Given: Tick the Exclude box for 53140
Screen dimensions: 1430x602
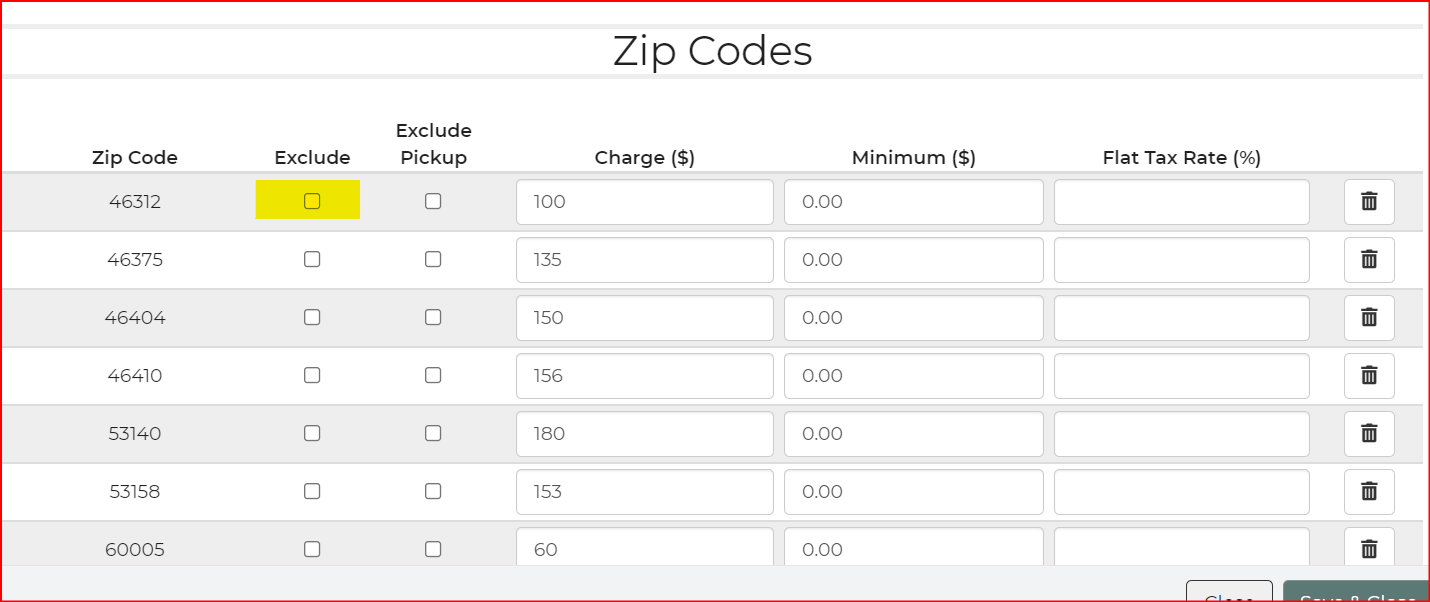Looking at the screenshot, I should (x=312, y=433).
